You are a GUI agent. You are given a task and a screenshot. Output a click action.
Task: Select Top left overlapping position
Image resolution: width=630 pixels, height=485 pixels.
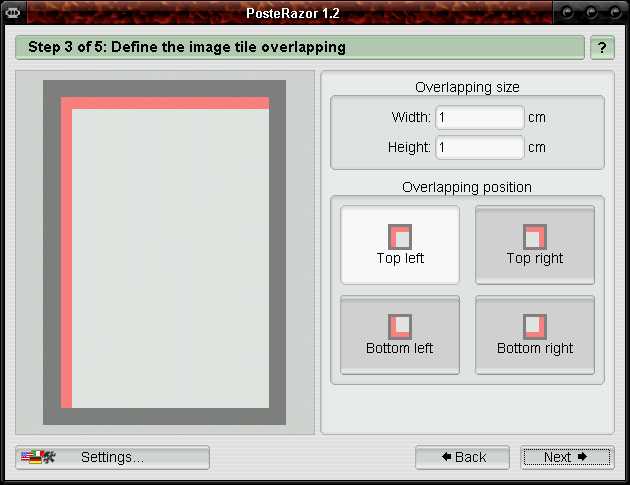click(400, 245)
